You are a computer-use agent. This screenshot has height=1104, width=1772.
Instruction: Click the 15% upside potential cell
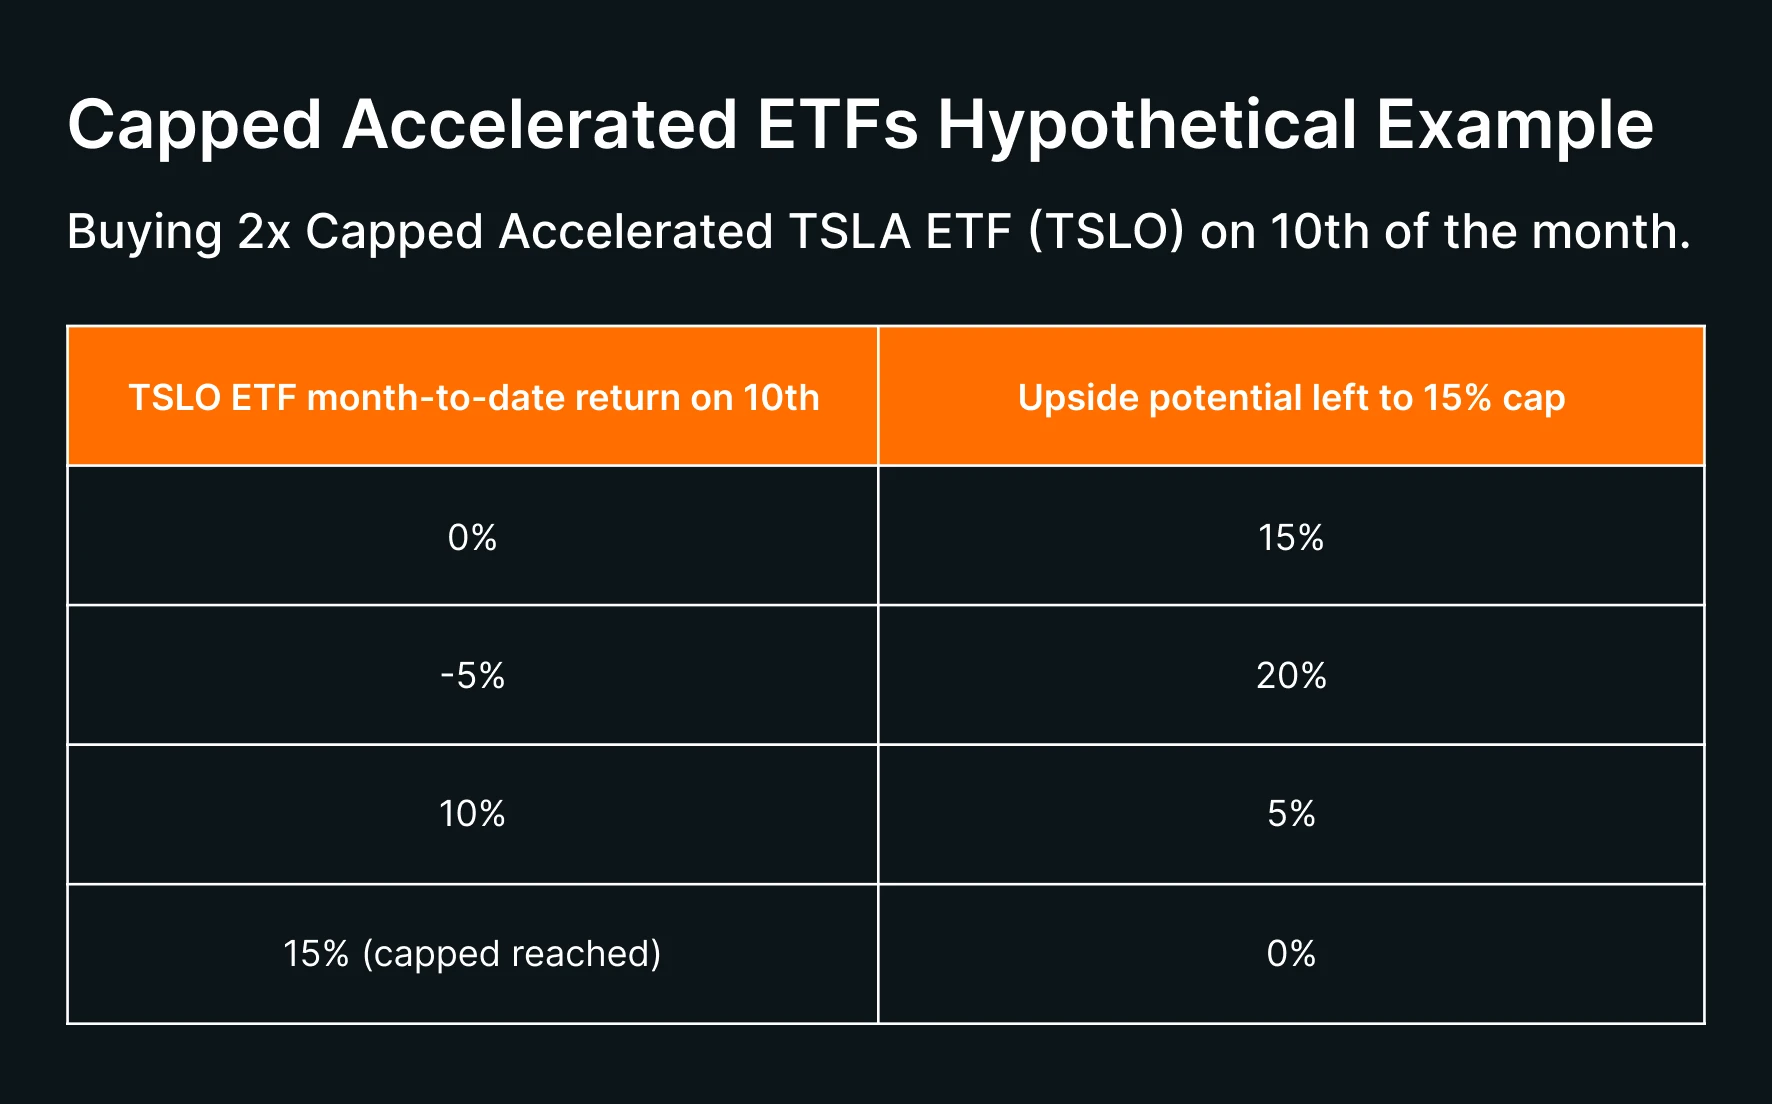tap(1291, 538)
